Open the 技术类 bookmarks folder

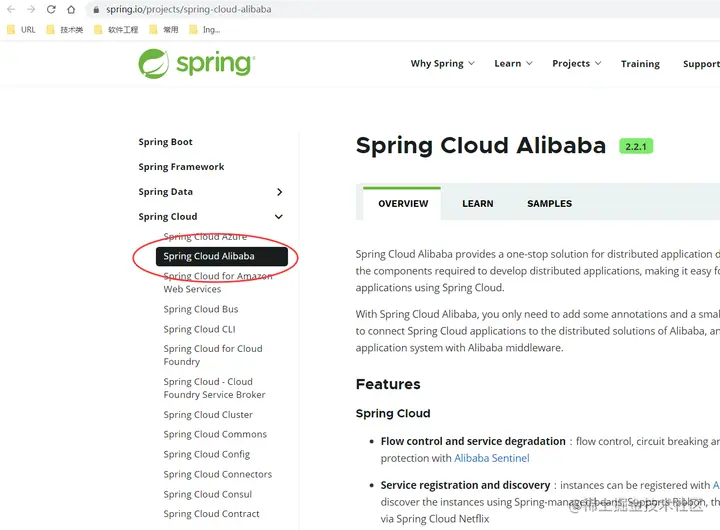65,30
